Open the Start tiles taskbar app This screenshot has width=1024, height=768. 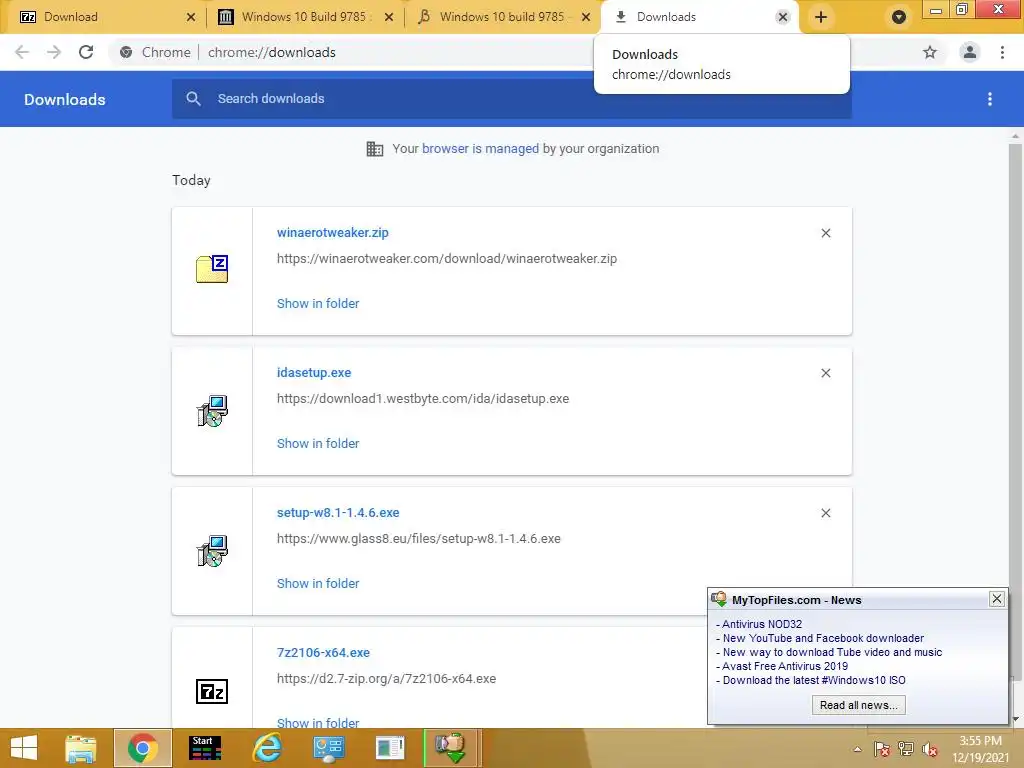click(x=205, y=748)
